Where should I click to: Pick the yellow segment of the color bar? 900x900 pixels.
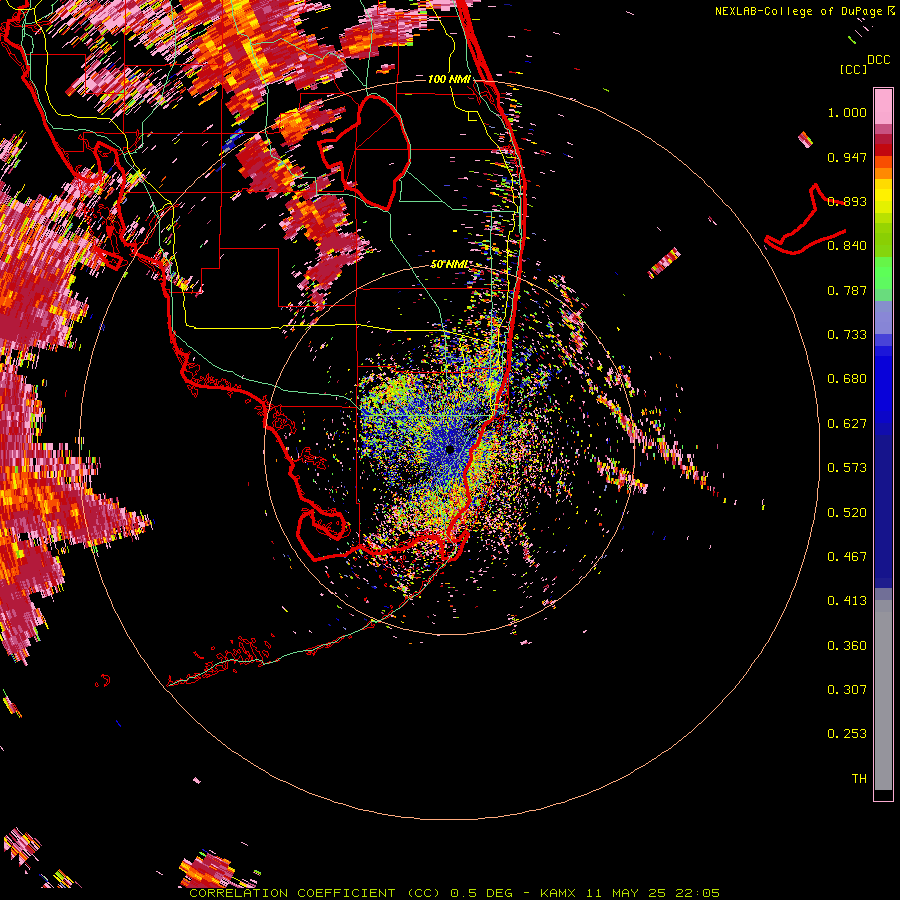click(x=883, y=196)
